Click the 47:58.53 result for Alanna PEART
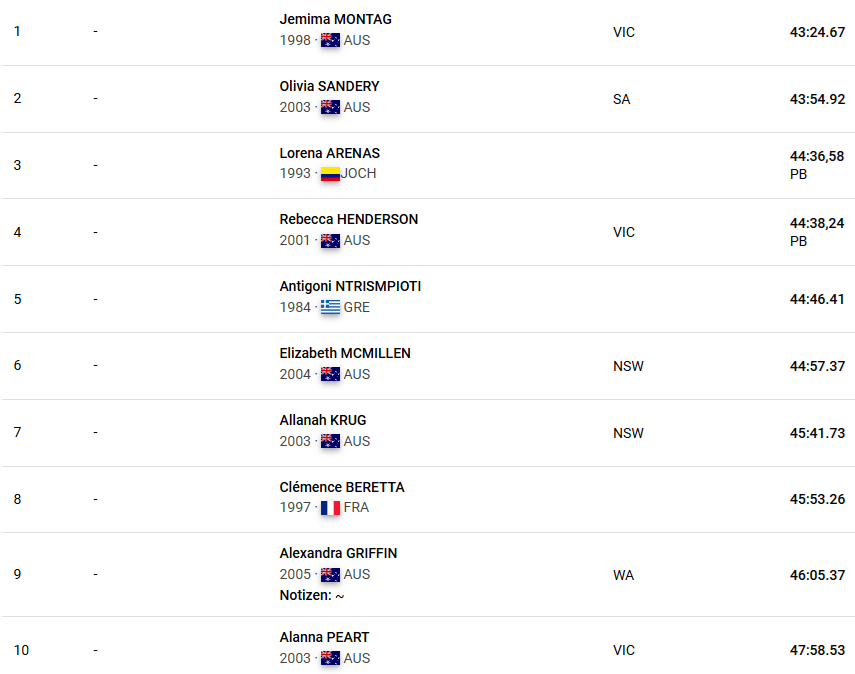Image resolution: width=855 pixels, height=674 pixels. (817, 651)
